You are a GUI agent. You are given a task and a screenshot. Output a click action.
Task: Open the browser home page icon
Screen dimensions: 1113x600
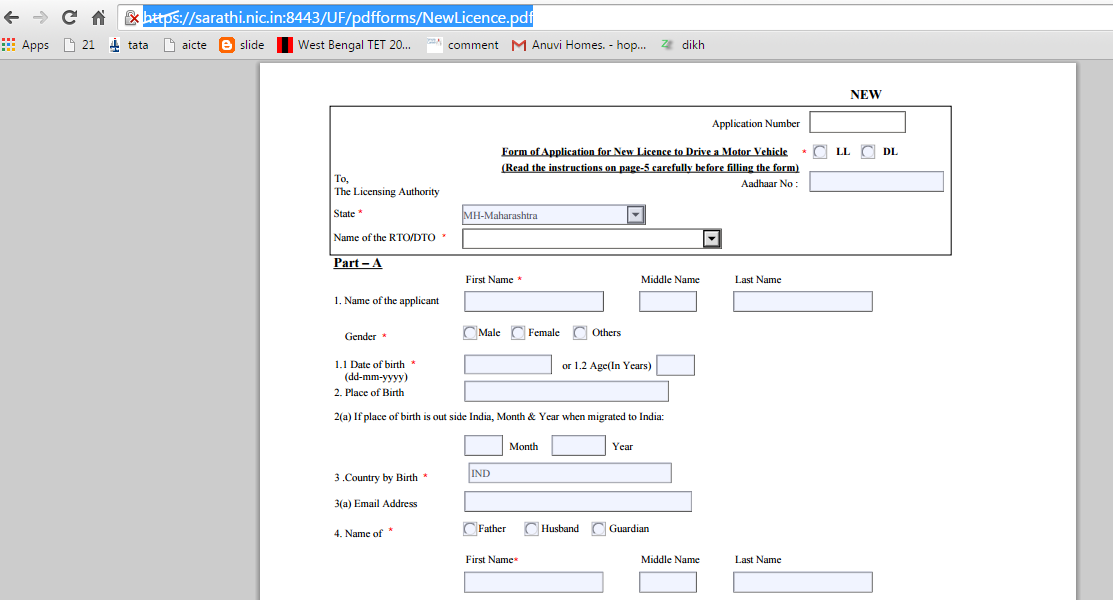(x=98, y=17)
